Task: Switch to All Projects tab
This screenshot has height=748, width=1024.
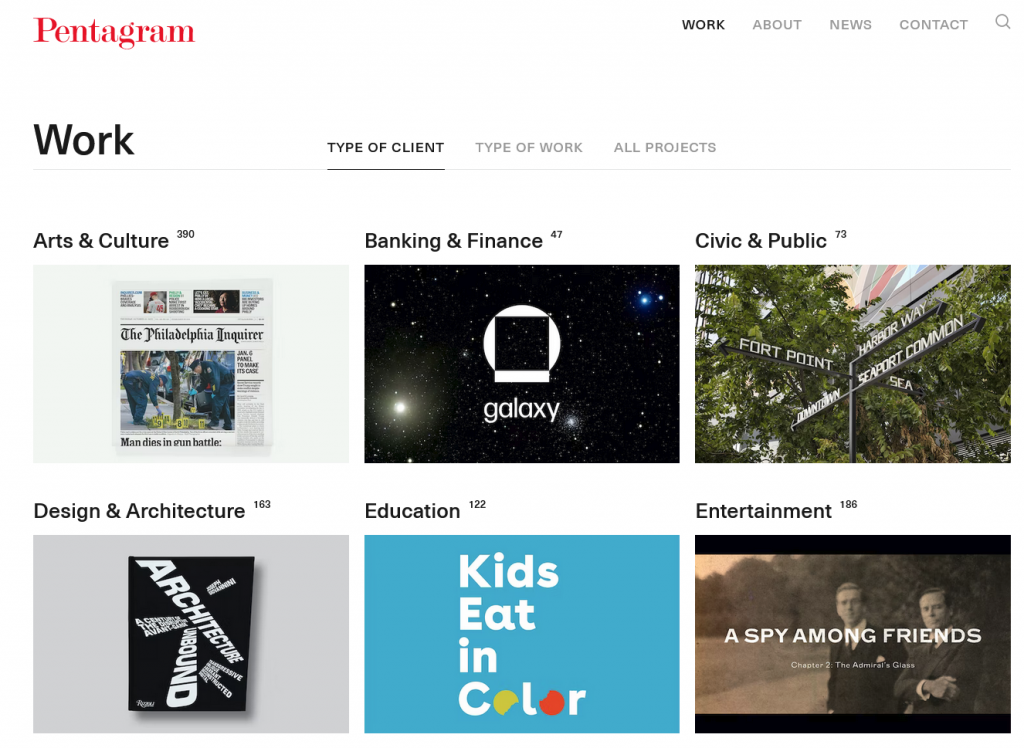Action: (665, 148)
